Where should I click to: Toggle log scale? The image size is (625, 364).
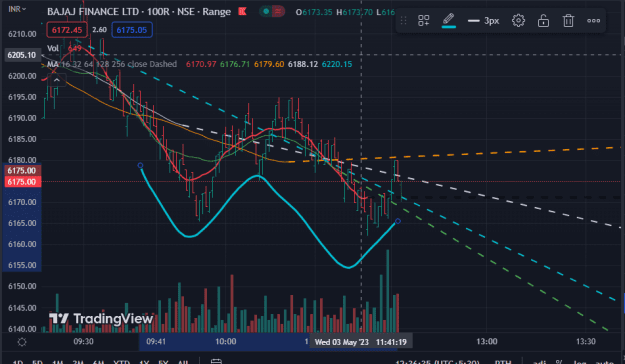(x=579, y=362)
